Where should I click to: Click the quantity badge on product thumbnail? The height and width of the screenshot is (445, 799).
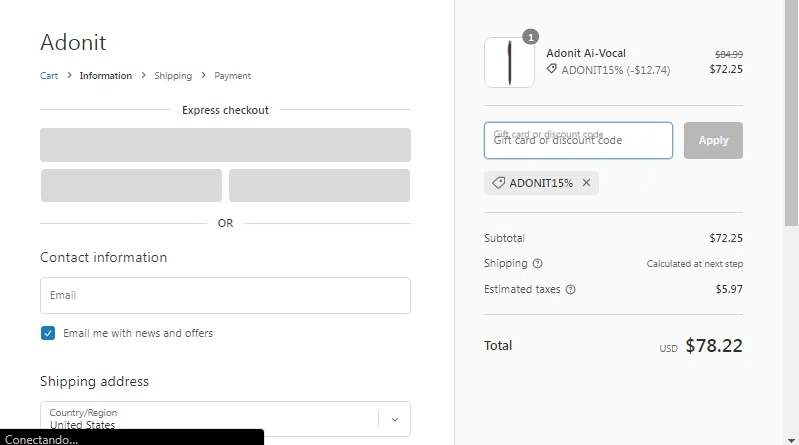click(530, 37)
